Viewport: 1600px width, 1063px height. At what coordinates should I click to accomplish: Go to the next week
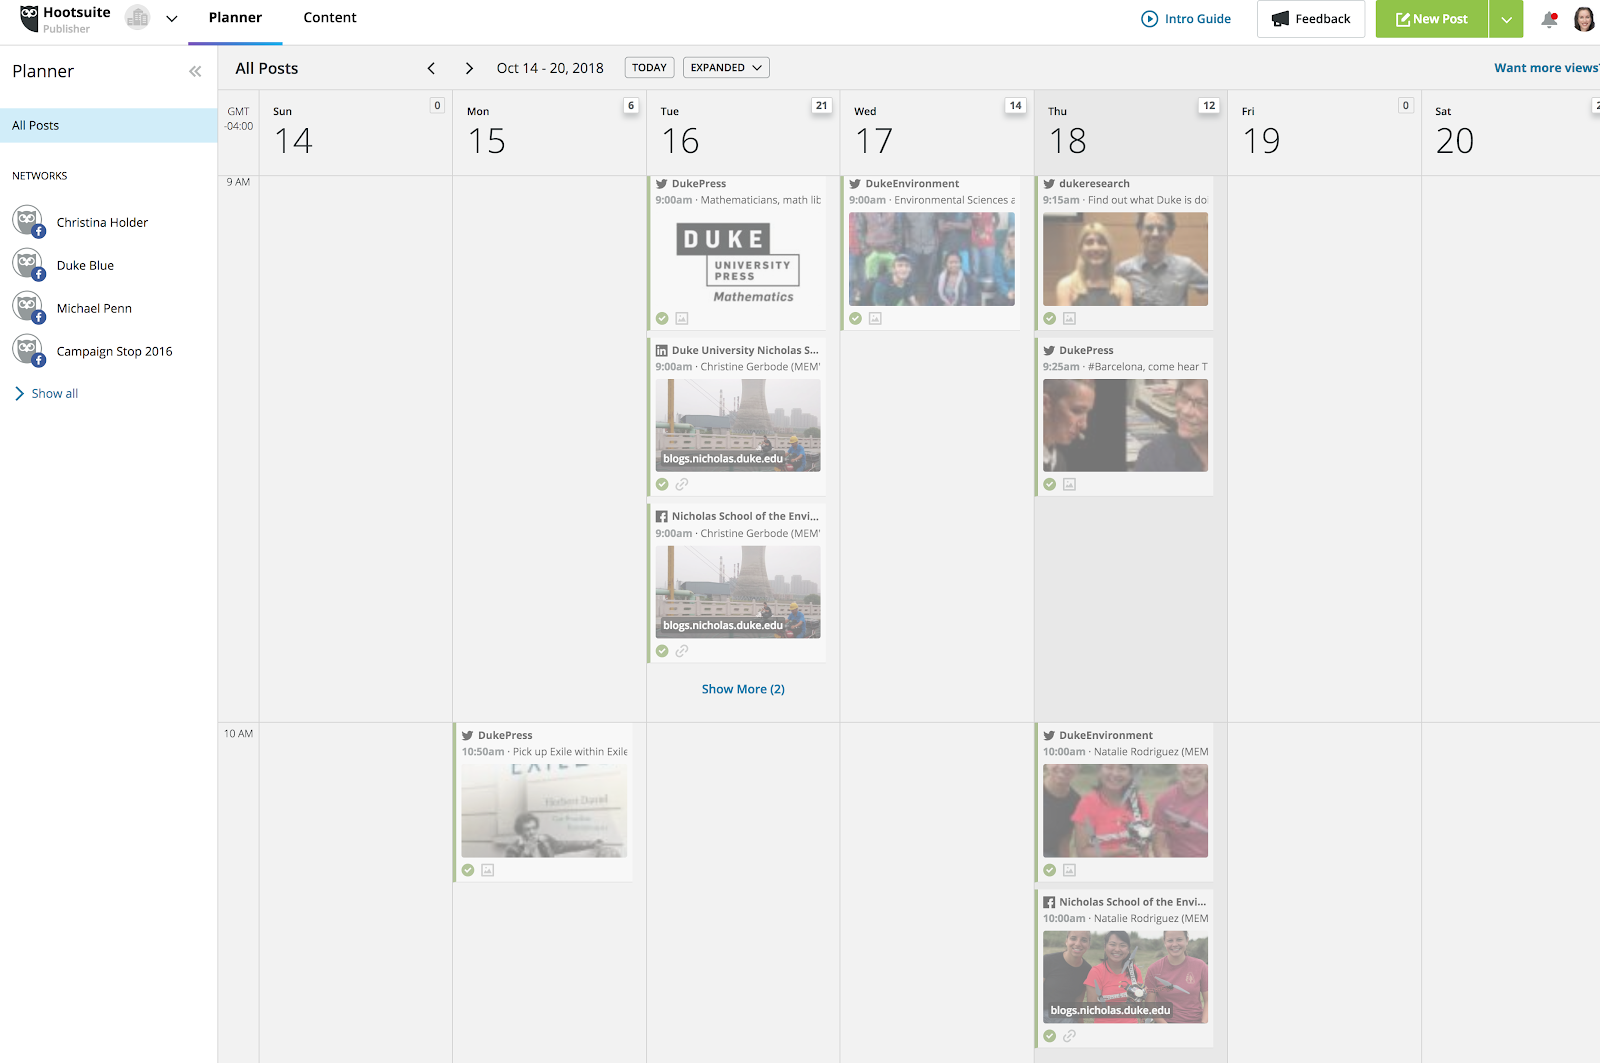(x=469, y=68)
